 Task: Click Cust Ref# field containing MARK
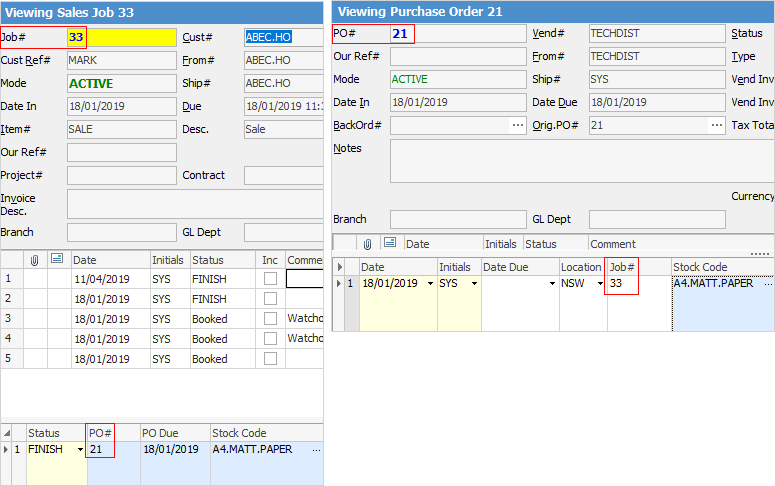pos(122,60)
